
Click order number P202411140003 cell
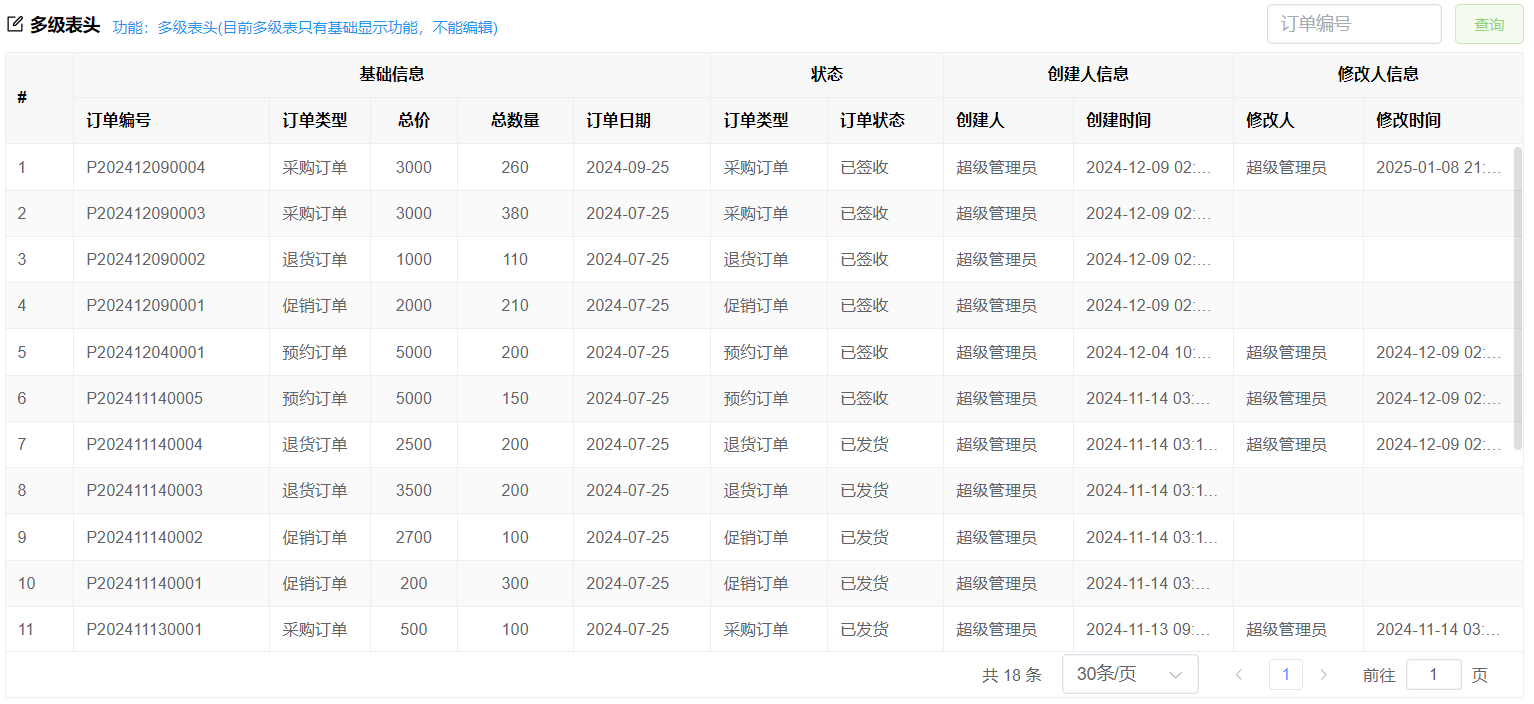tap(145, 491)
